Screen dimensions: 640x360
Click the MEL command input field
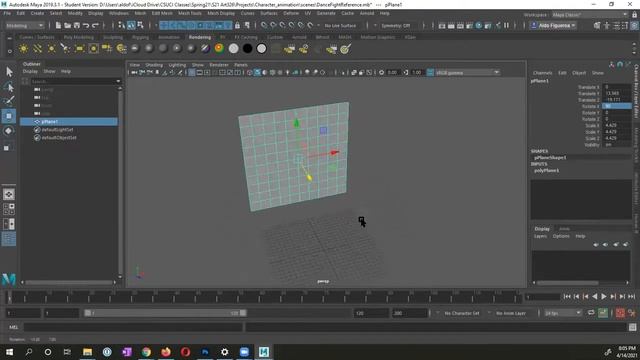(133, 327)
